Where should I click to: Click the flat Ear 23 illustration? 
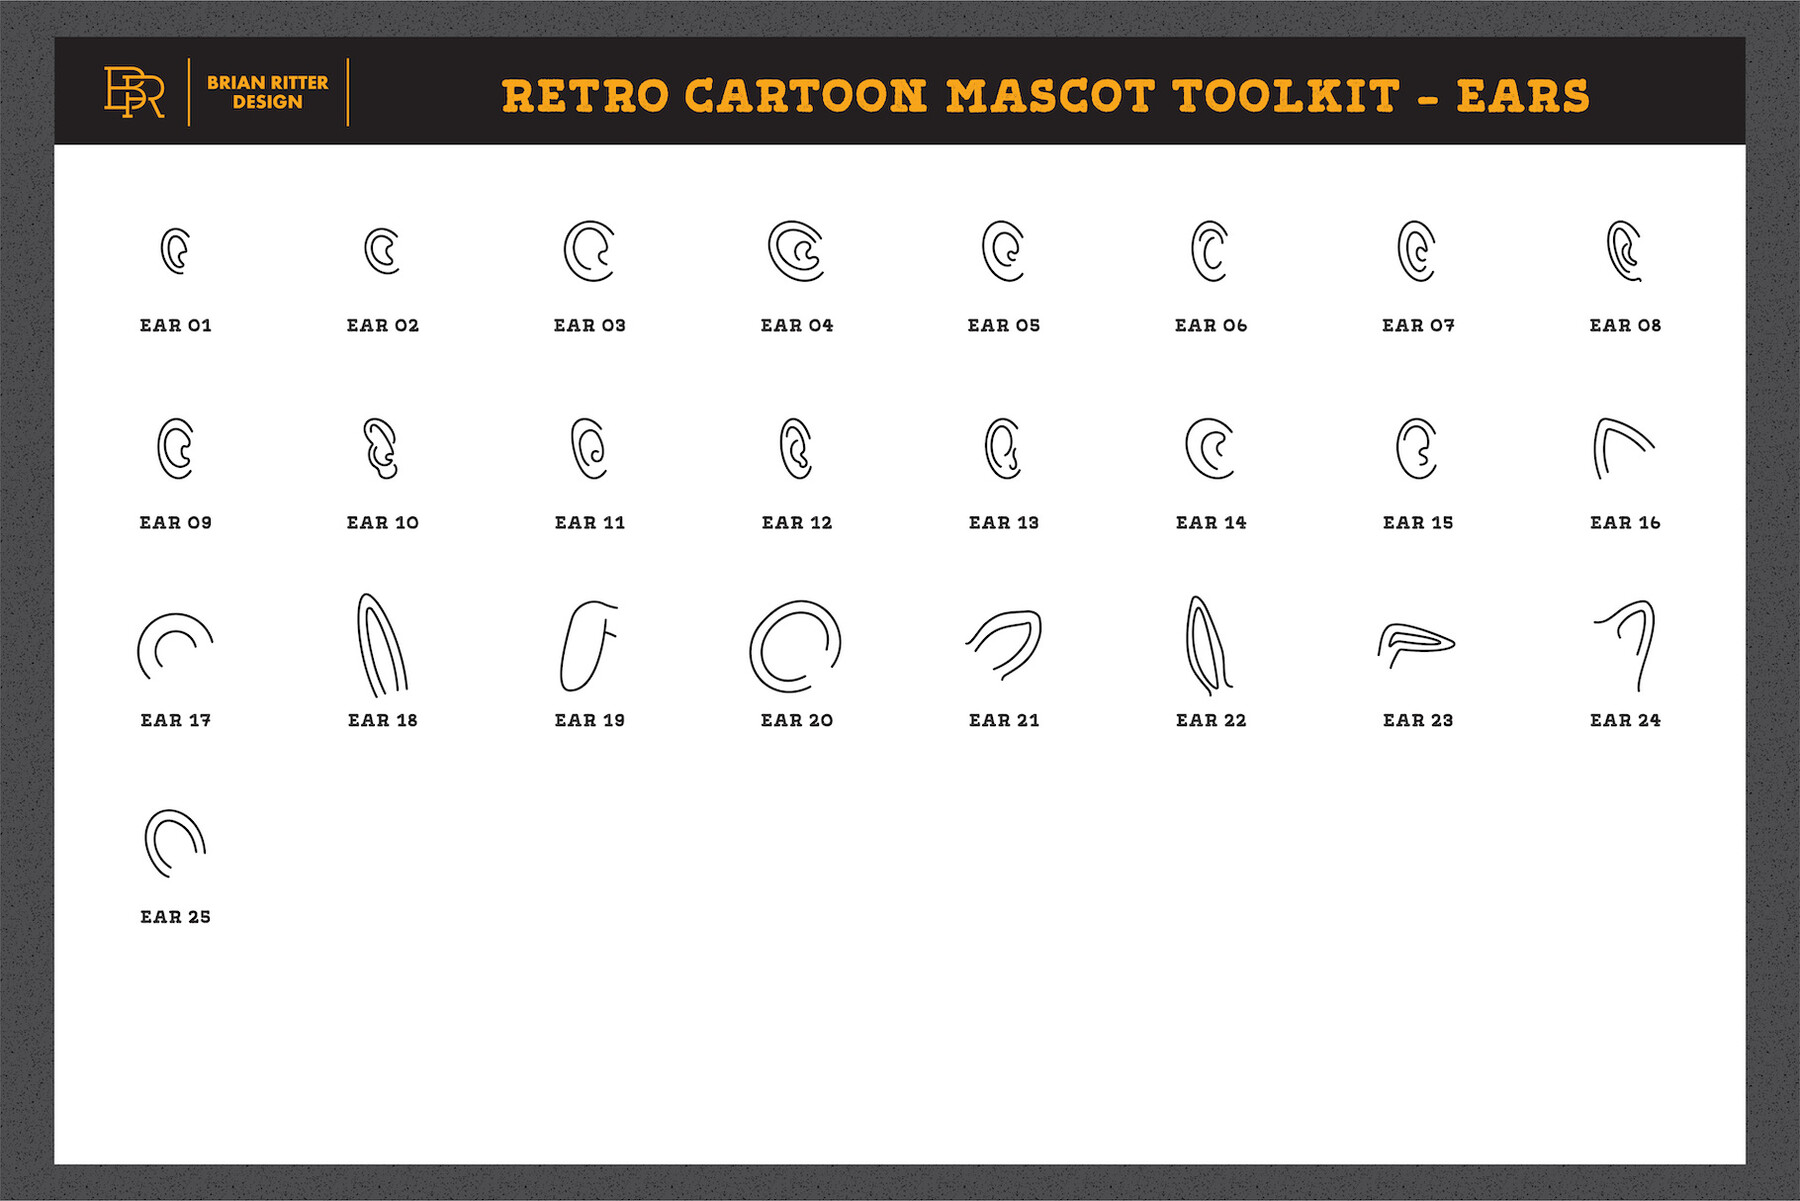click(1416, 645)
